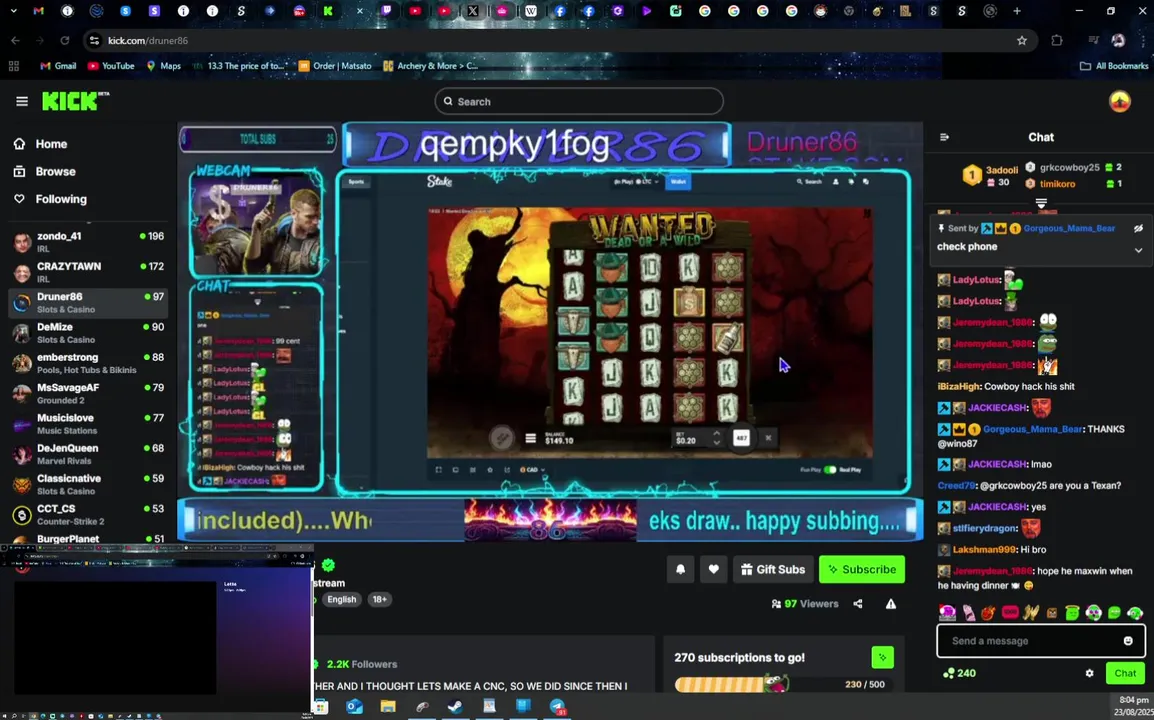Viewport: 1154px width, 720px height.
Task: Select the green chat-bubble emote
Action: [1114, 613]
